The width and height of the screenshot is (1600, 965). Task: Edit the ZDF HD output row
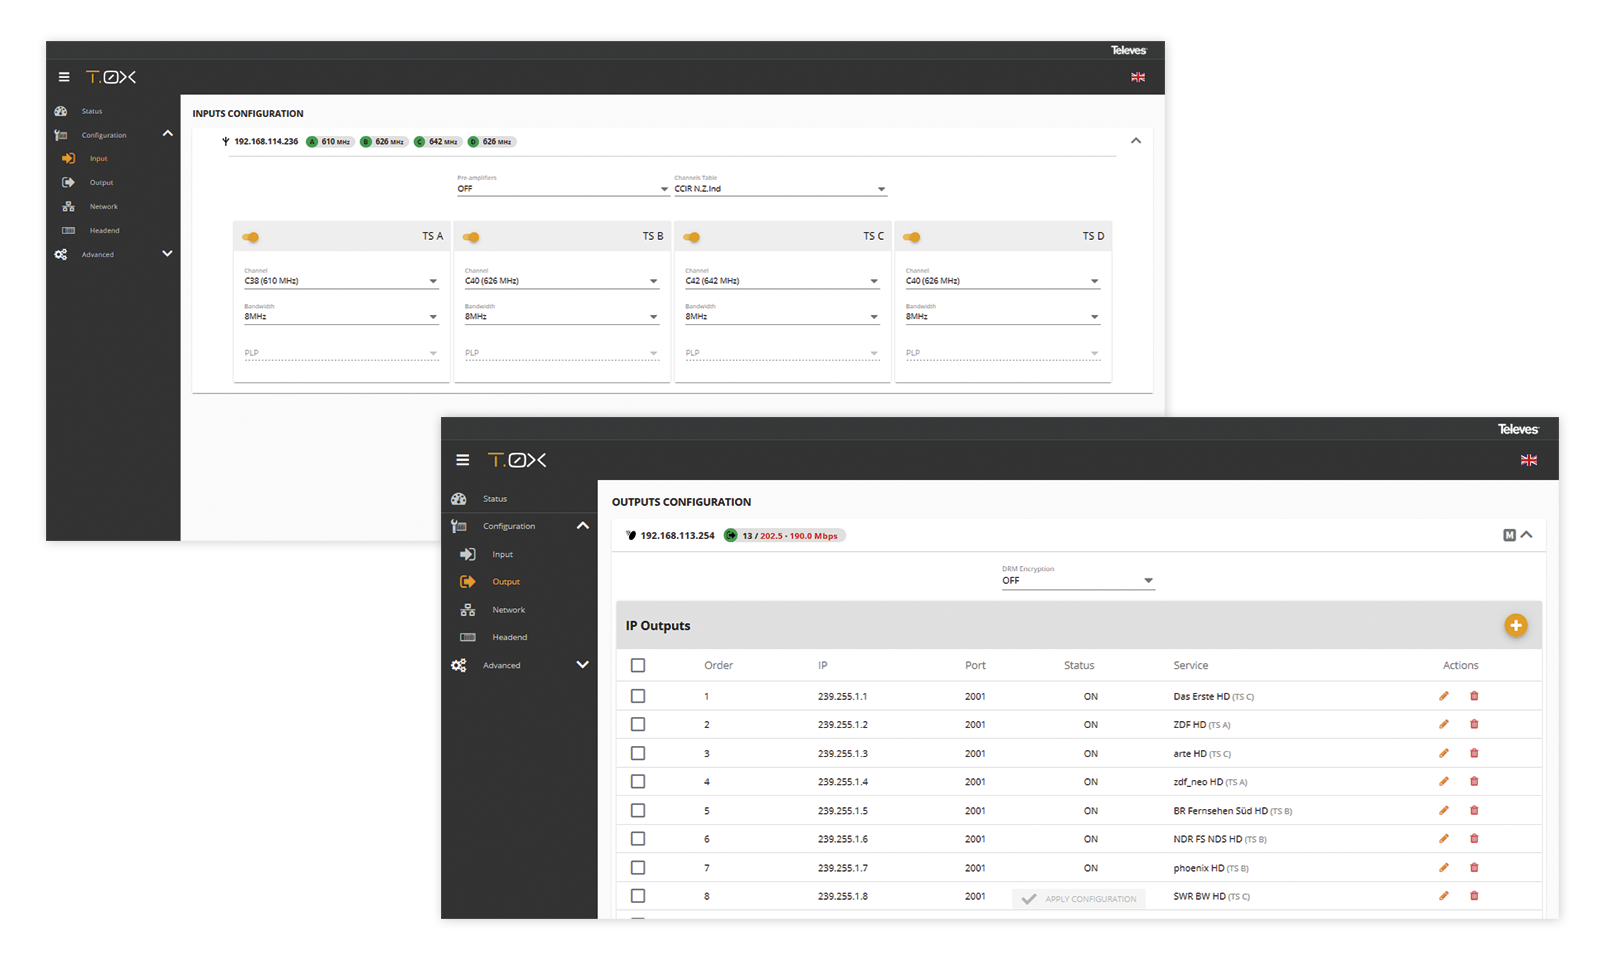1444,724
